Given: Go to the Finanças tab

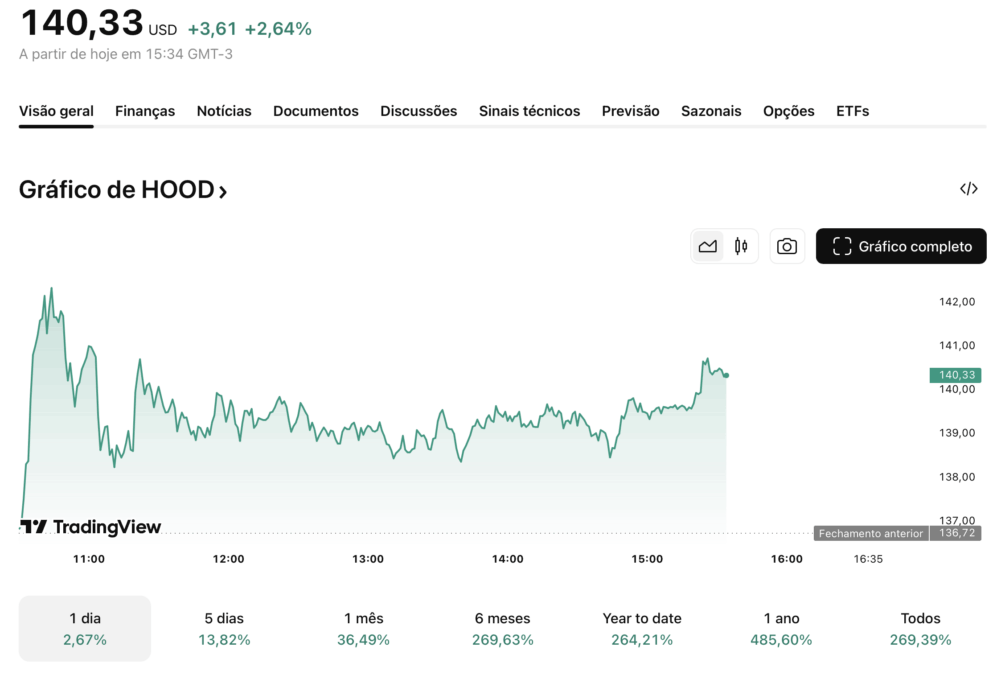Looking at the screenshot, I should [145, 111].
